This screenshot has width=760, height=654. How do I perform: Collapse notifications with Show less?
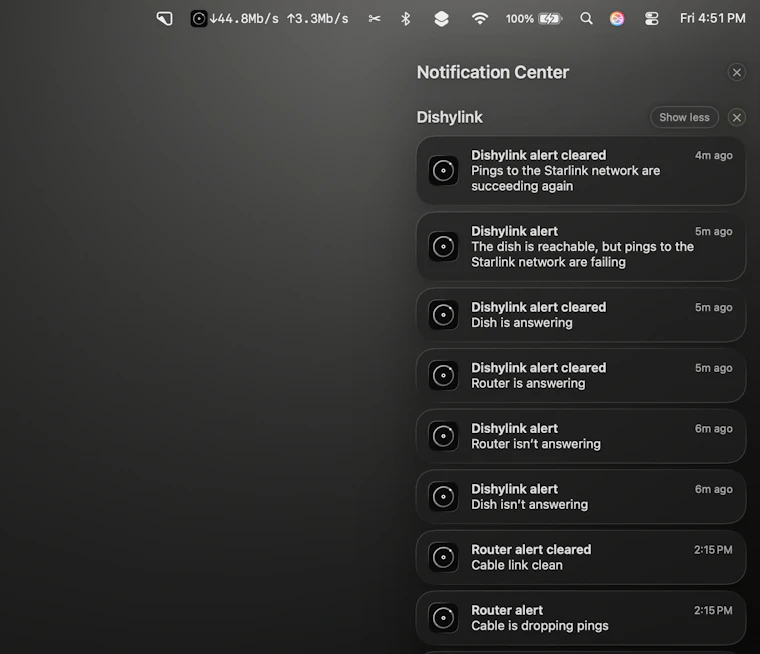click(x=684, y=117)
